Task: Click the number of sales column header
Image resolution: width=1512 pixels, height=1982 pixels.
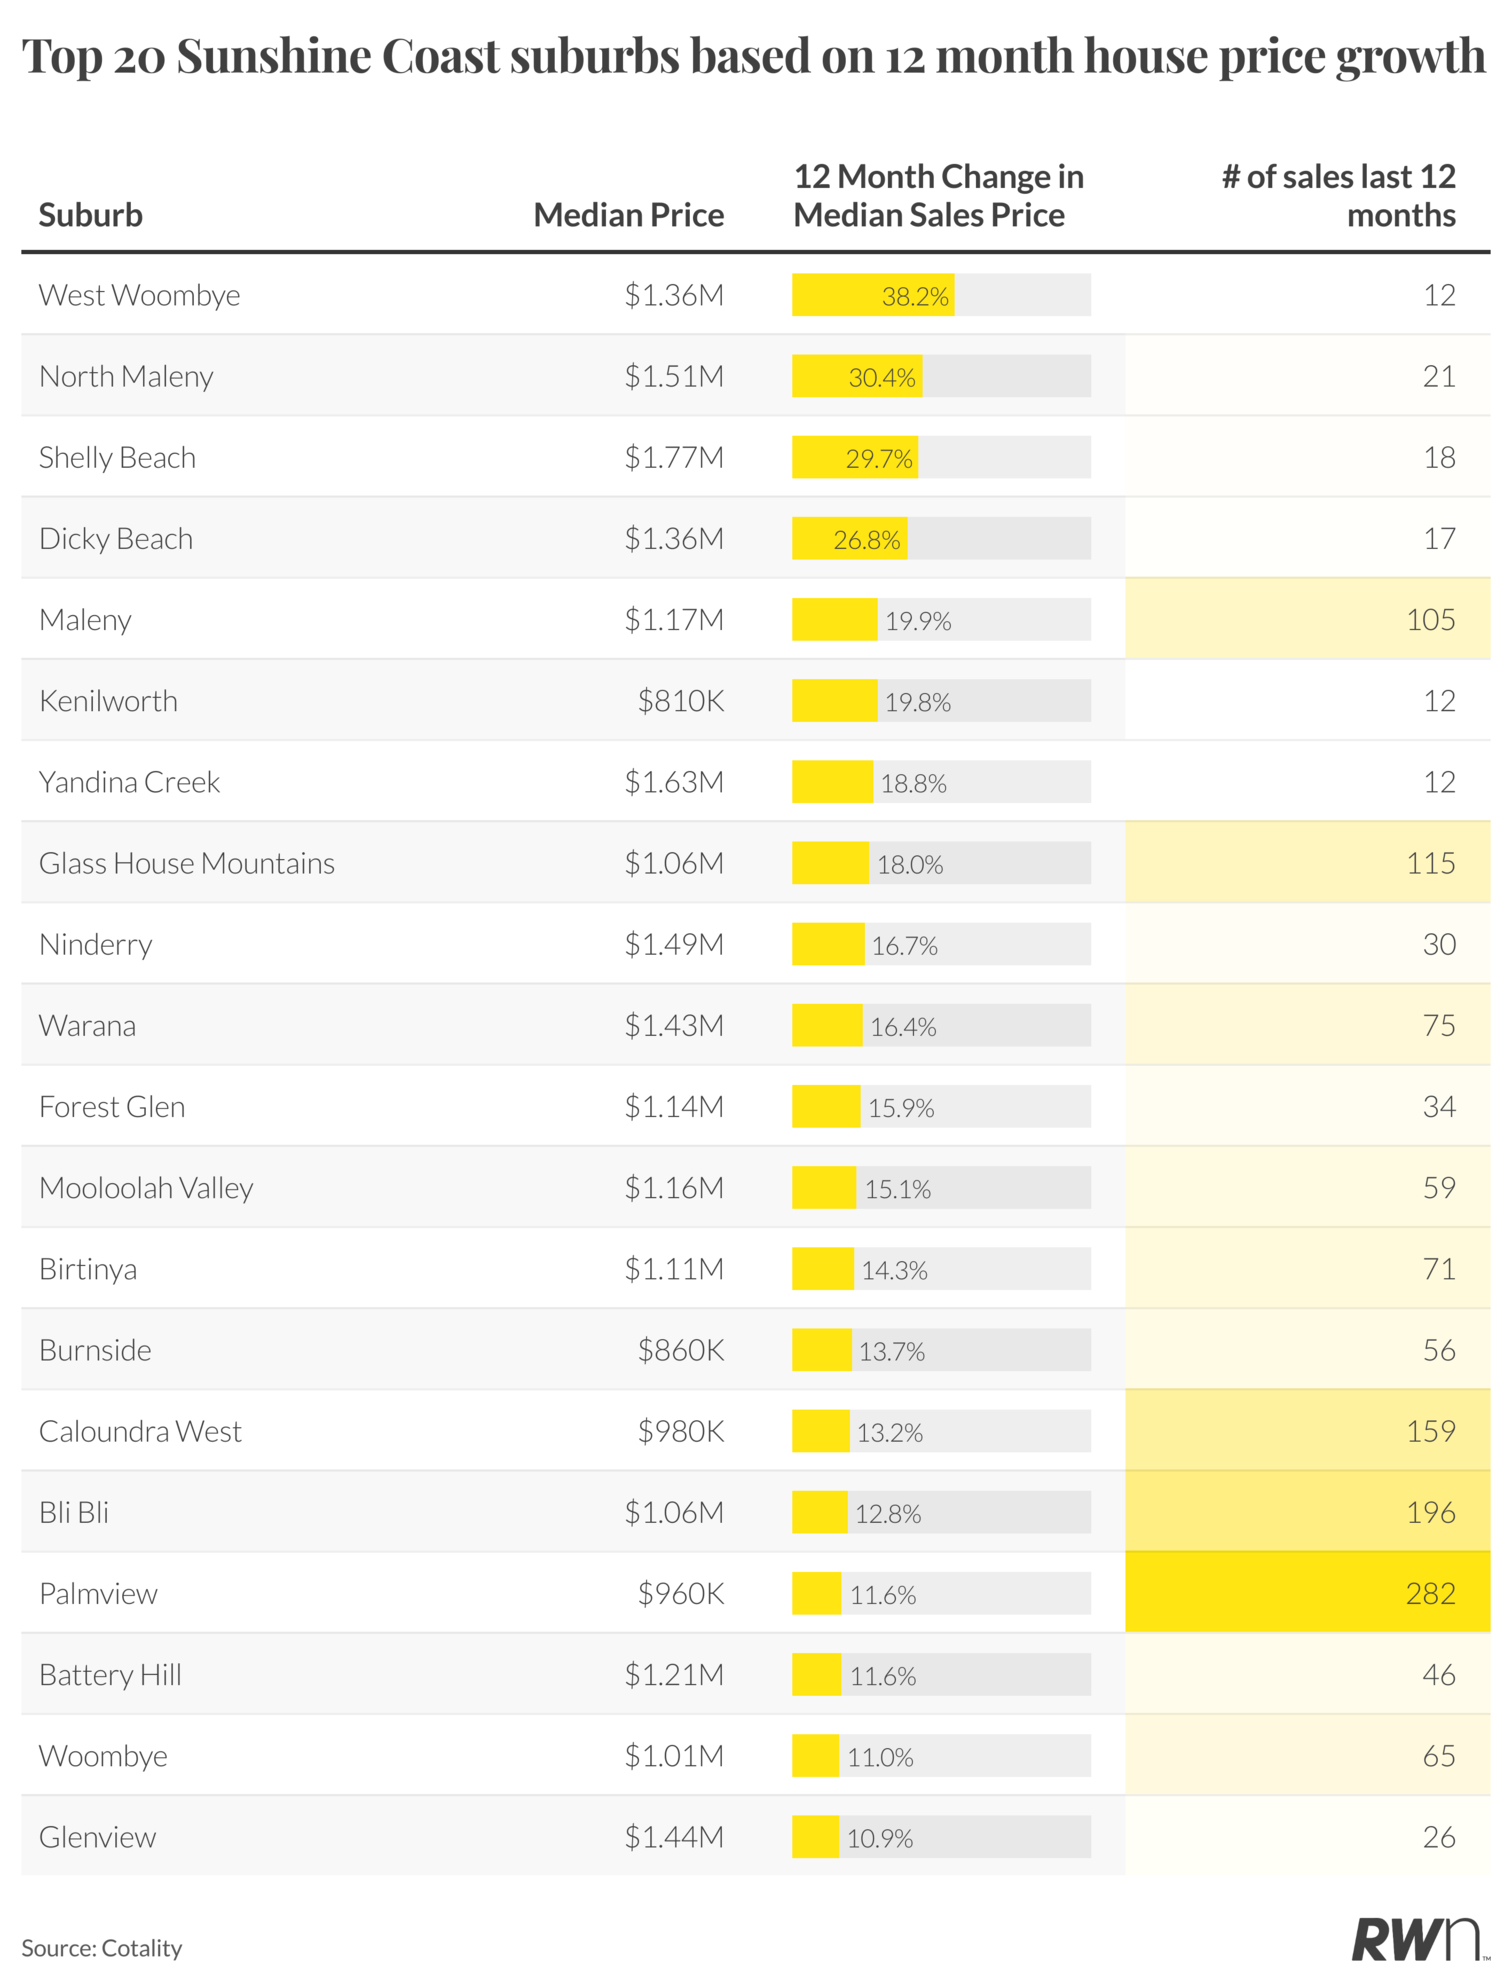Action: click(x=1338, y=196)
